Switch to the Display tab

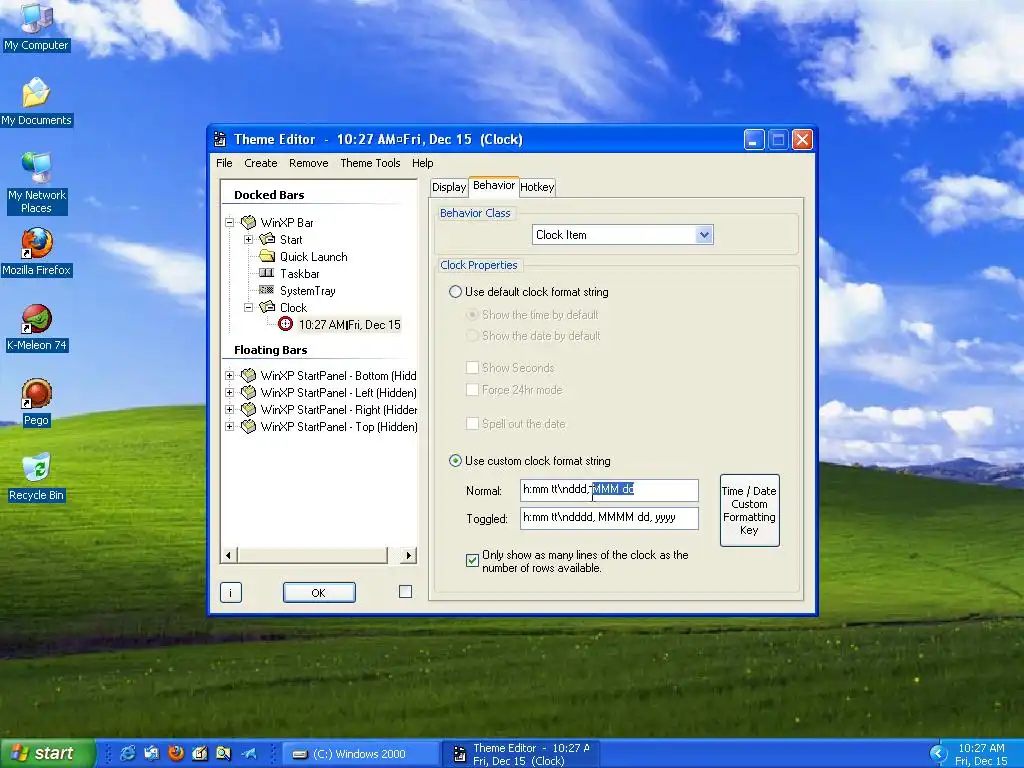point(449,187)
